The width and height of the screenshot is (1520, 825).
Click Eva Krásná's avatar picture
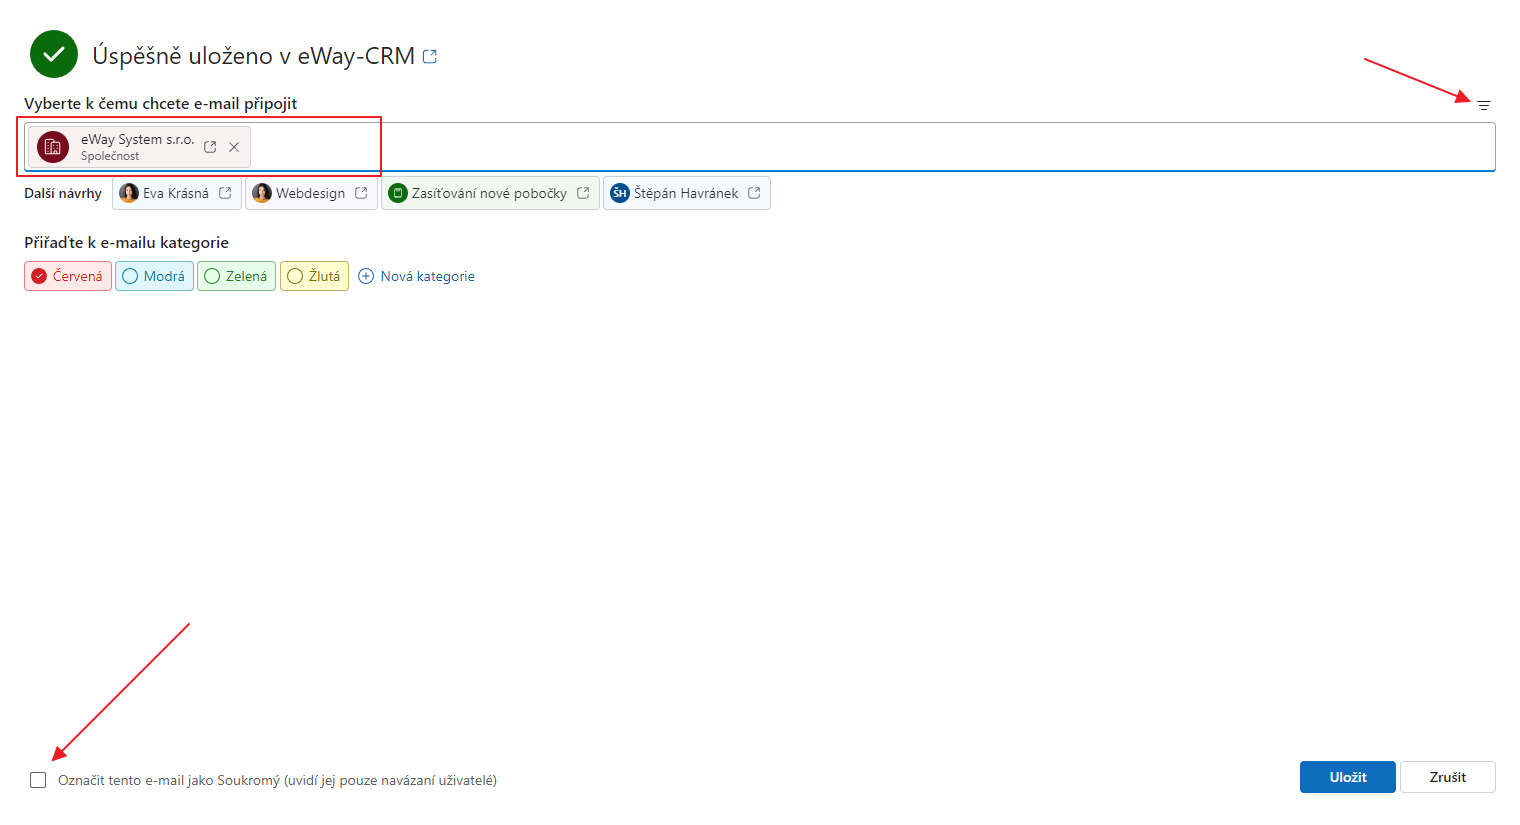[129, 193]
